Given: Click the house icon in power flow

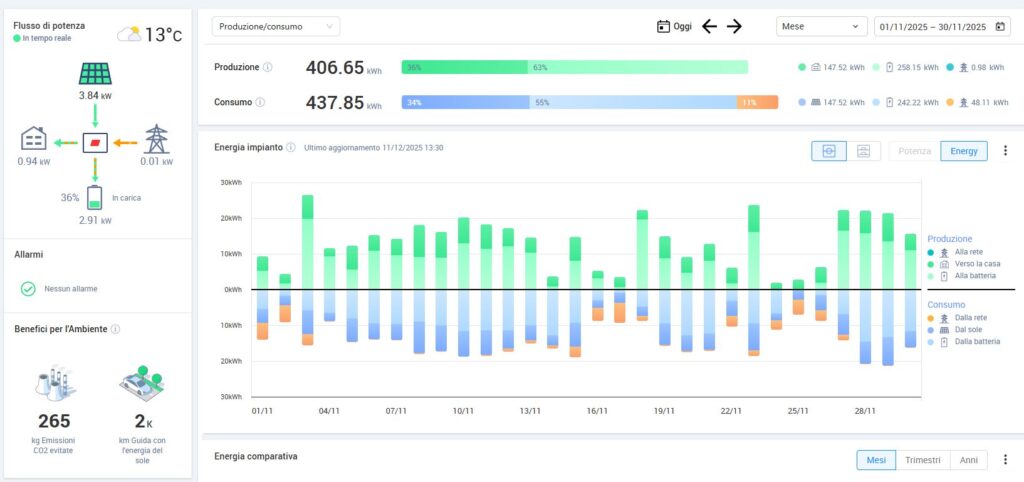Looking at the screenshot, I should pyautogui.click(x=34, y=139).
